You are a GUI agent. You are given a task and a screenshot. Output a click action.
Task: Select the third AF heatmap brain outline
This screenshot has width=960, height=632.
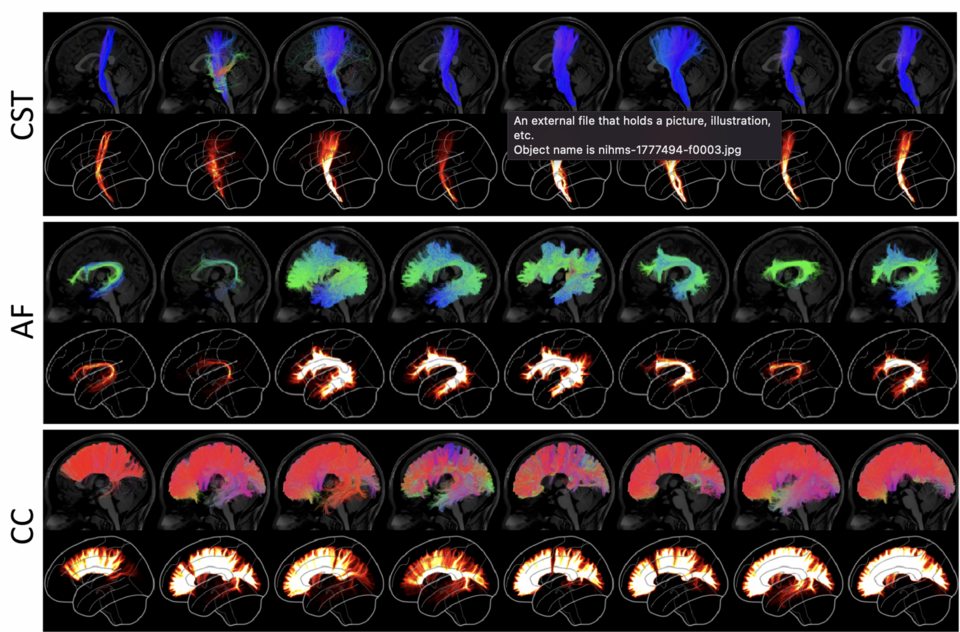(x=328, y=371)
